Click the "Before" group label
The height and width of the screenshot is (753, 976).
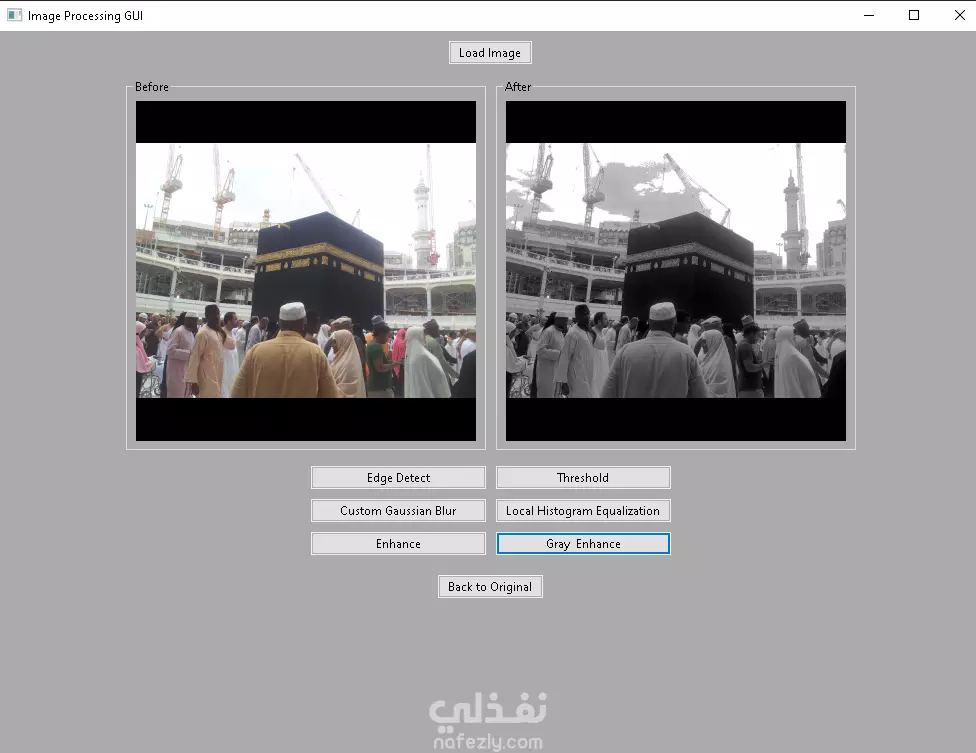coord(152,87)
